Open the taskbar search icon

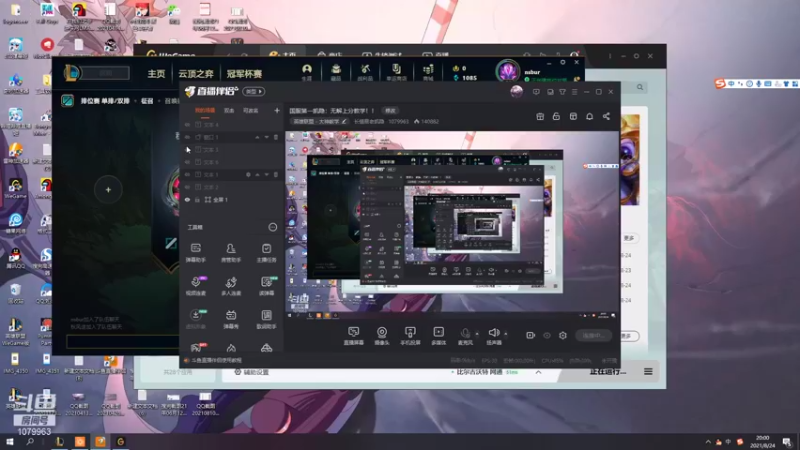(x=30, y=442)
